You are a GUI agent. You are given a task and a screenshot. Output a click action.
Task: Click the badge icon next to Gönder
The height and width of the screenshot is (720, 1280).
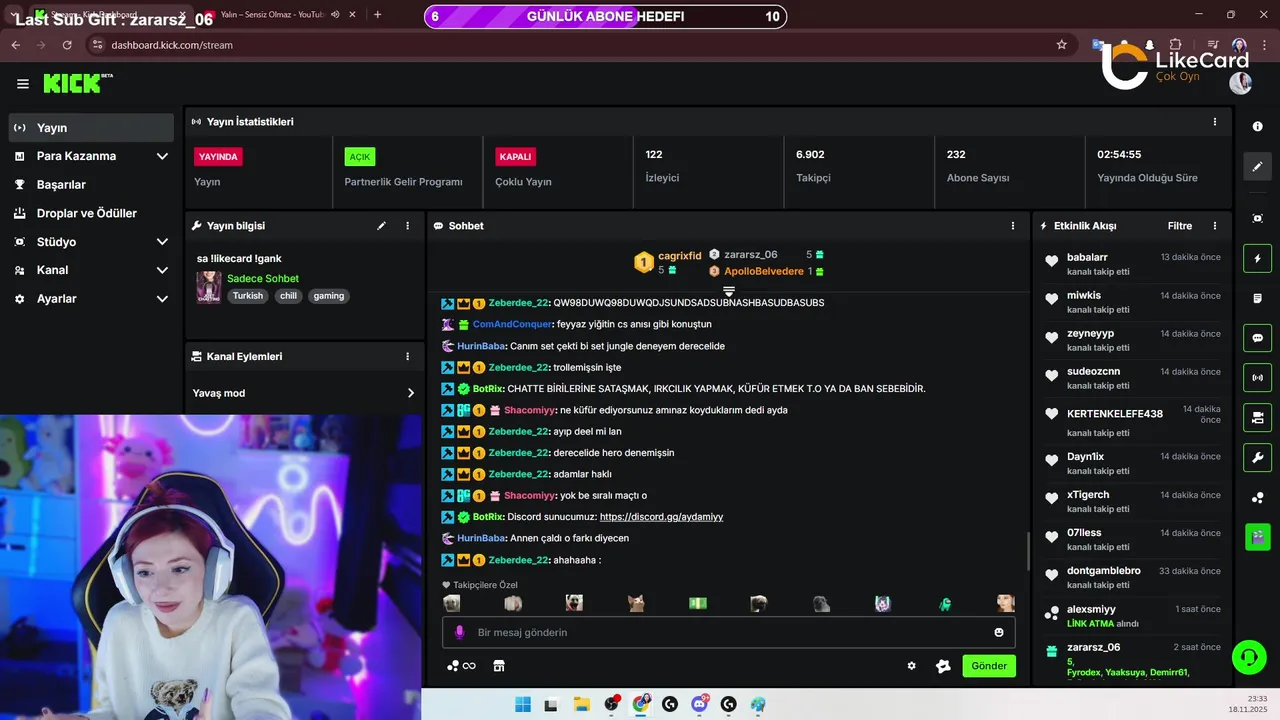click(942, 666)
